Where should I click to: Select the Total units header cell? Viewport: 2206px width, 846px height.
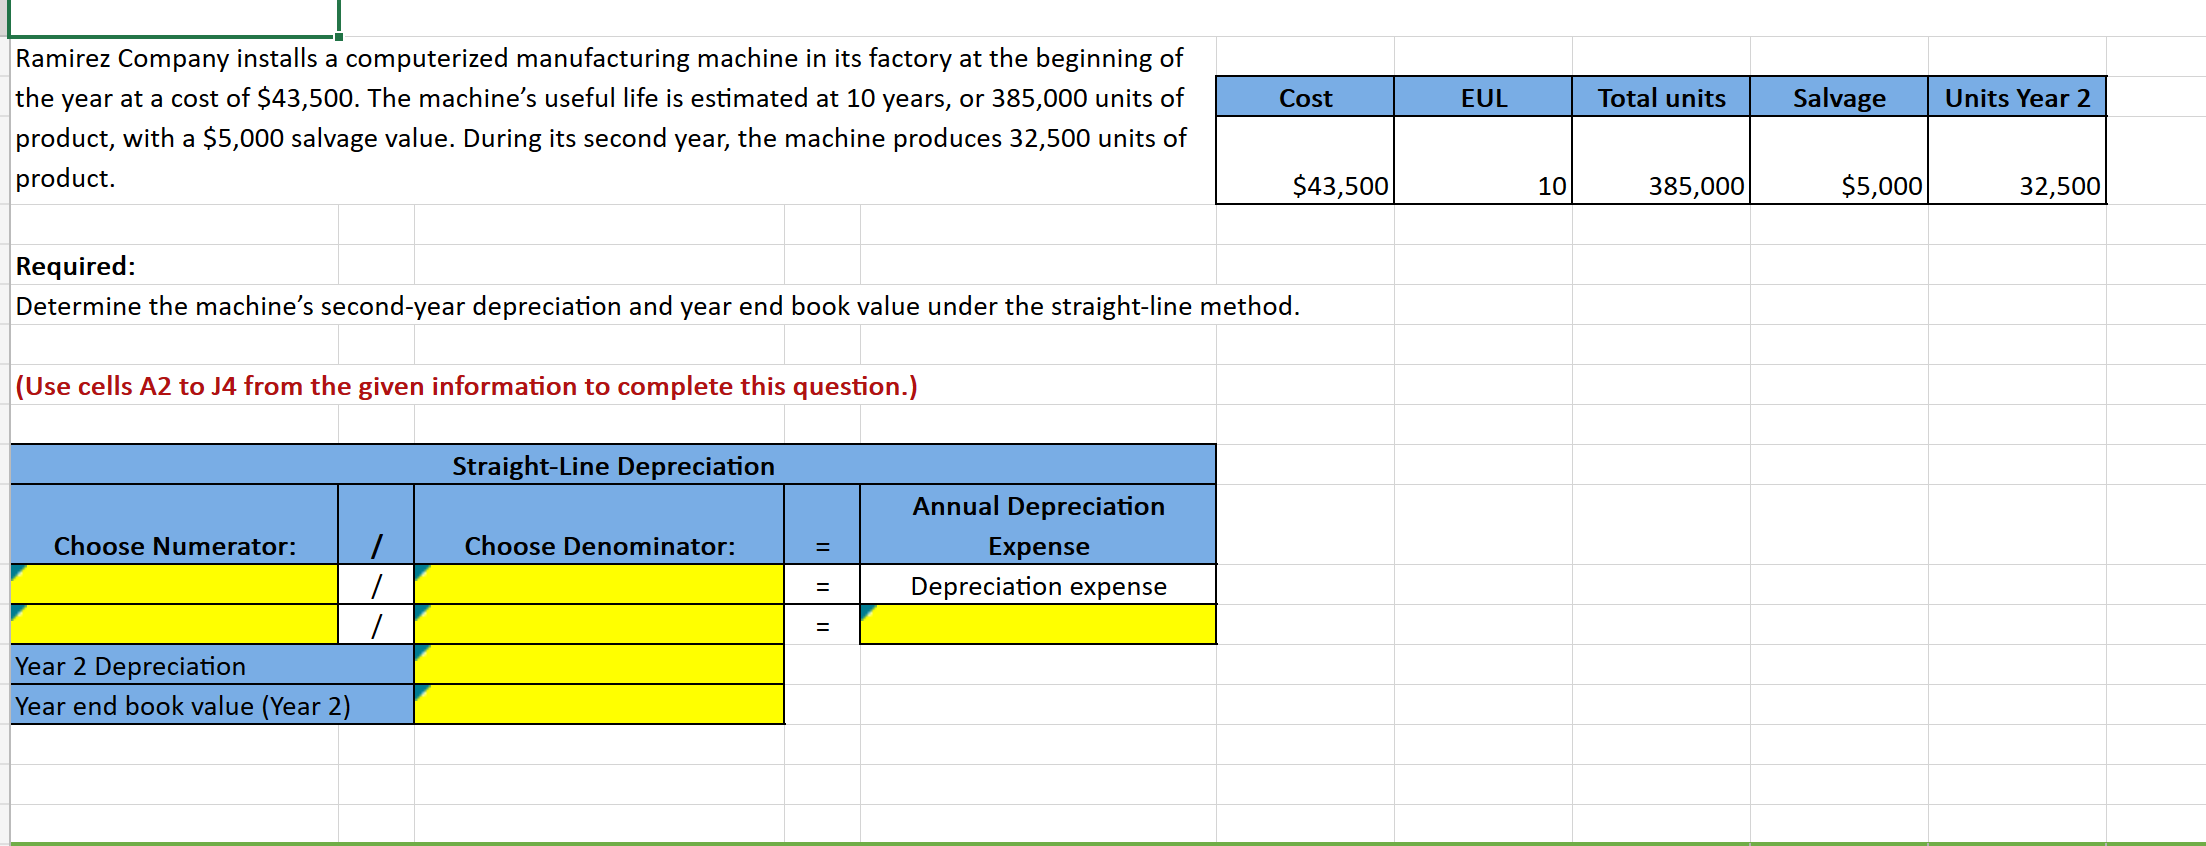pos(1661,97)
